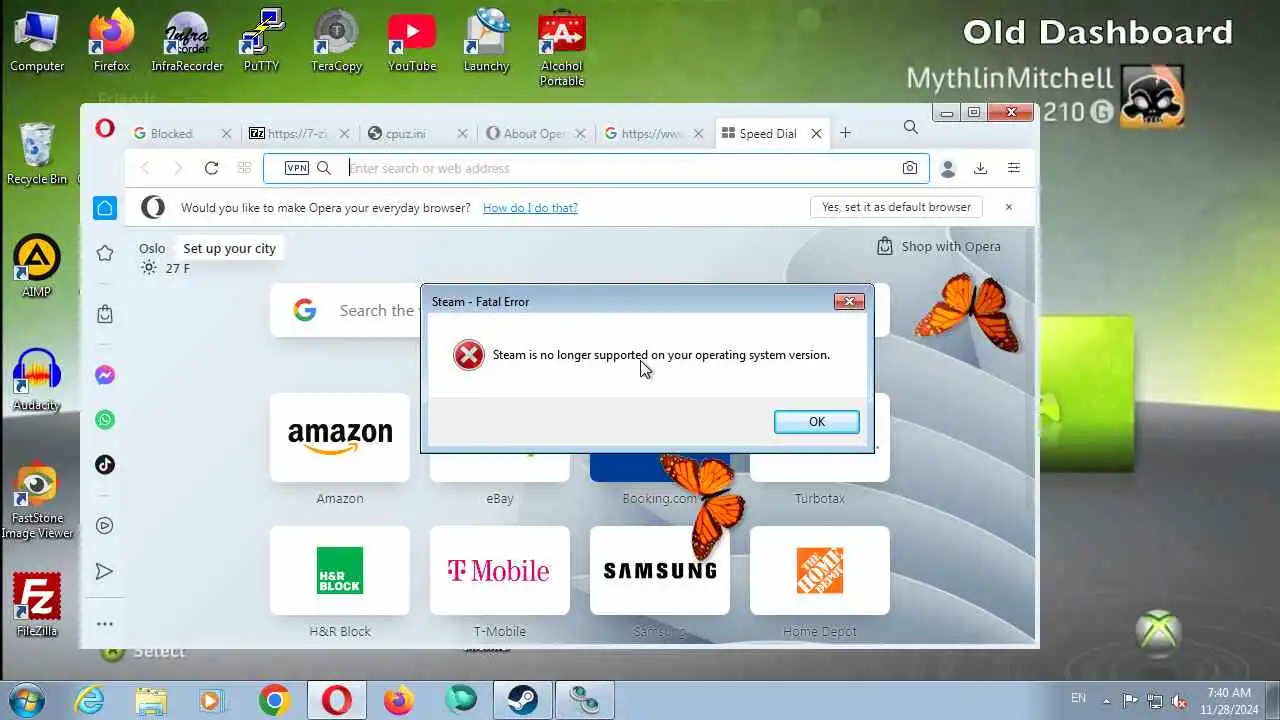Click the 'How do I do that?' link

530,208
